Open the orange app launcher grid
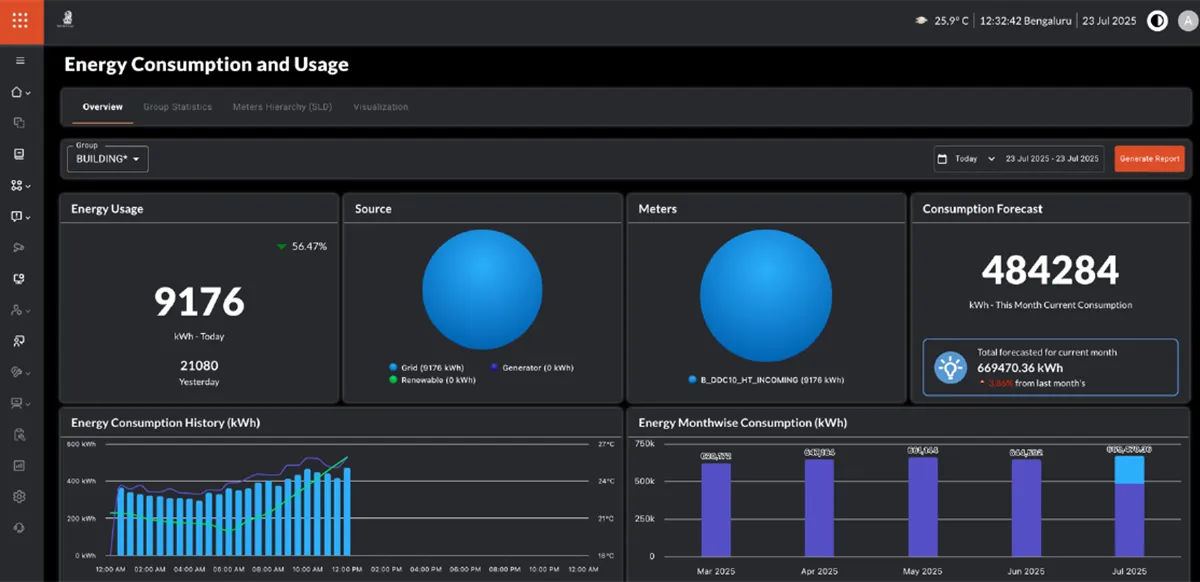The width and height of the screenshot is (1200, 582). pos(21,21)
